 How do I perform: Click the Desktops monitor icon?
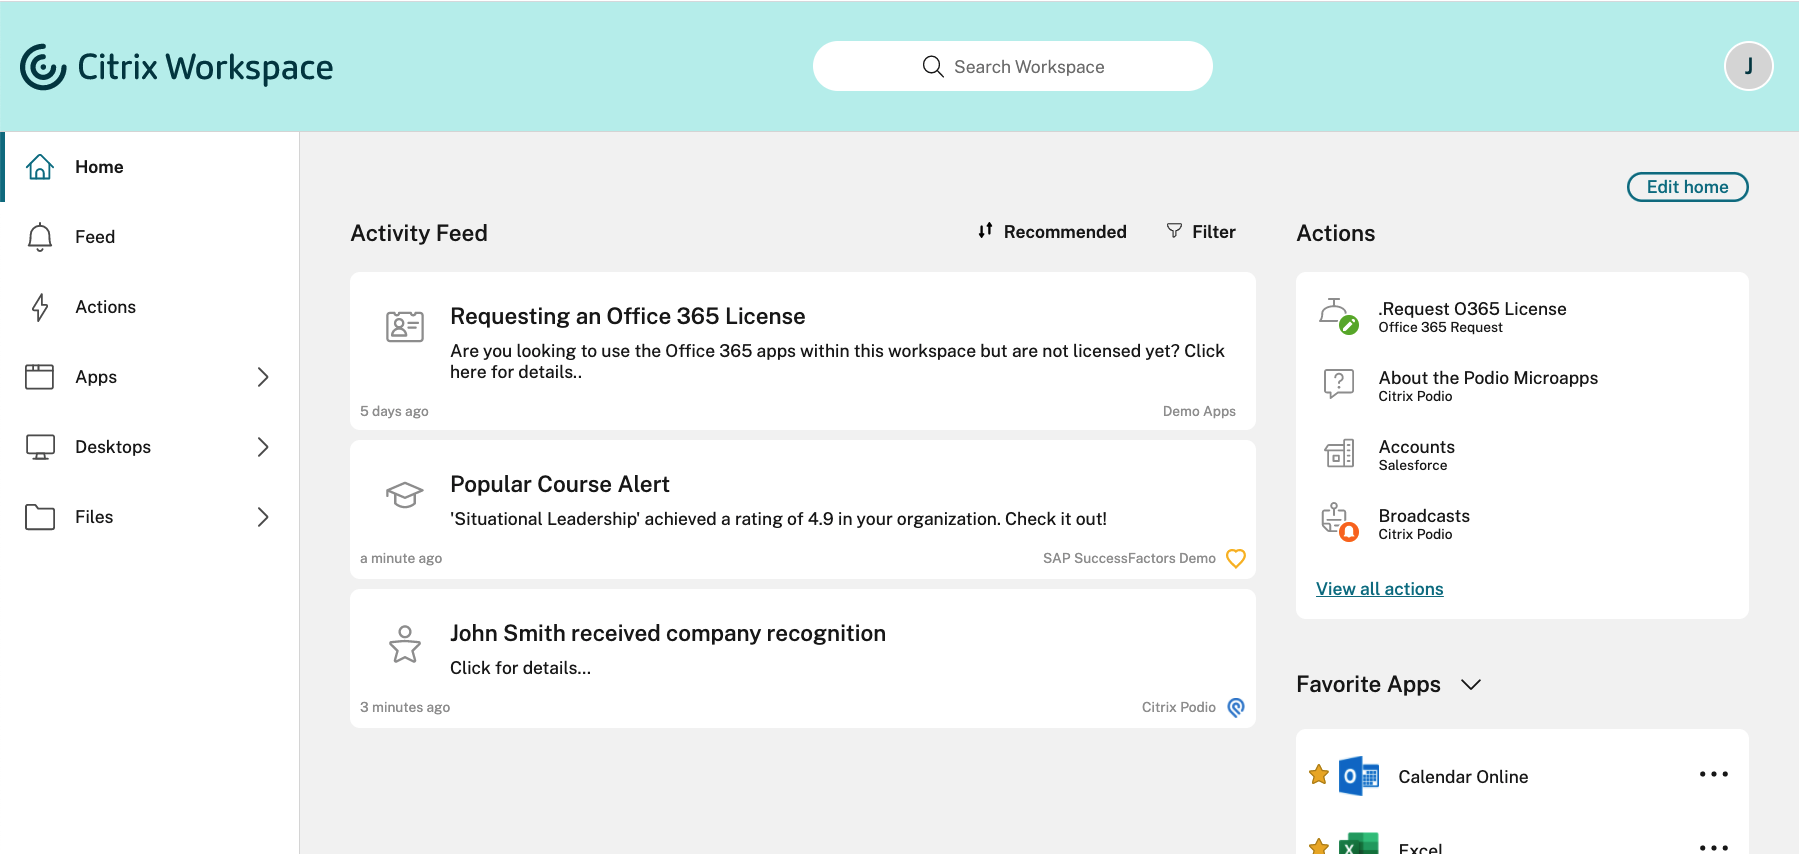[40, 447]
